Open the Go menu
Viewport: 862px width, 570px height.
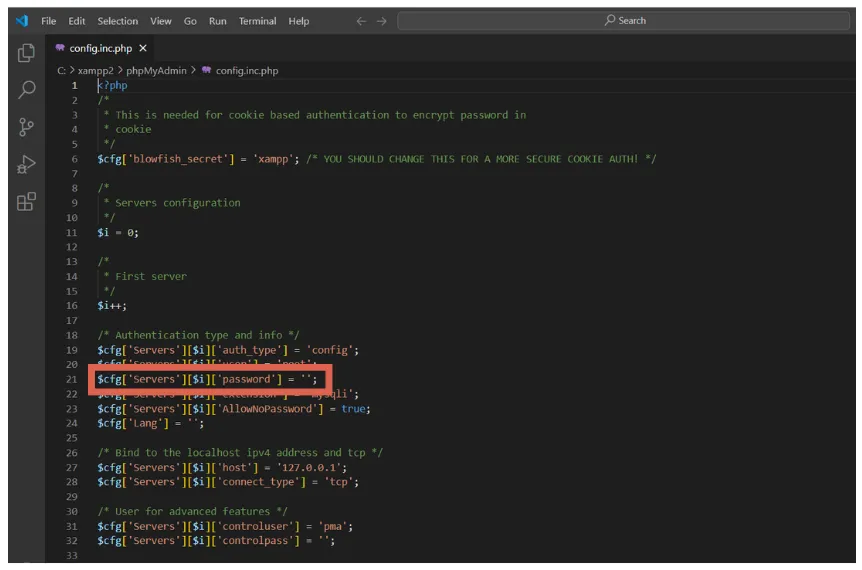coord(190,21)
